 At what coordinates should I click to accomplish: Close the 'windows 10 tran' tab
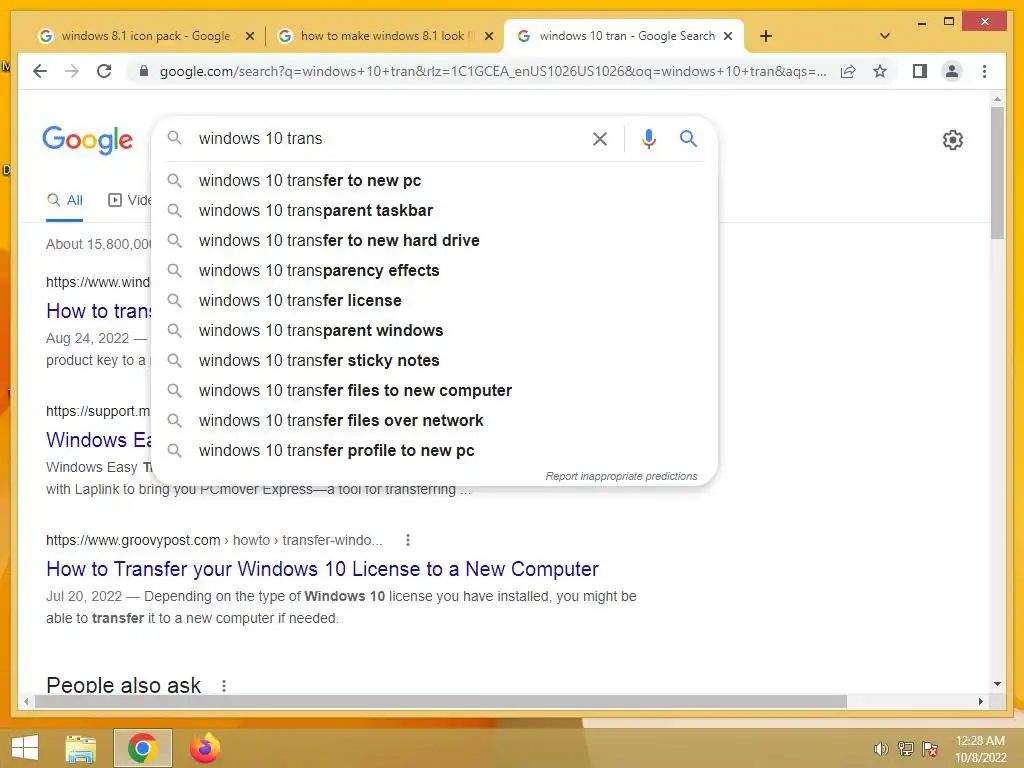(x=728, y=37)
